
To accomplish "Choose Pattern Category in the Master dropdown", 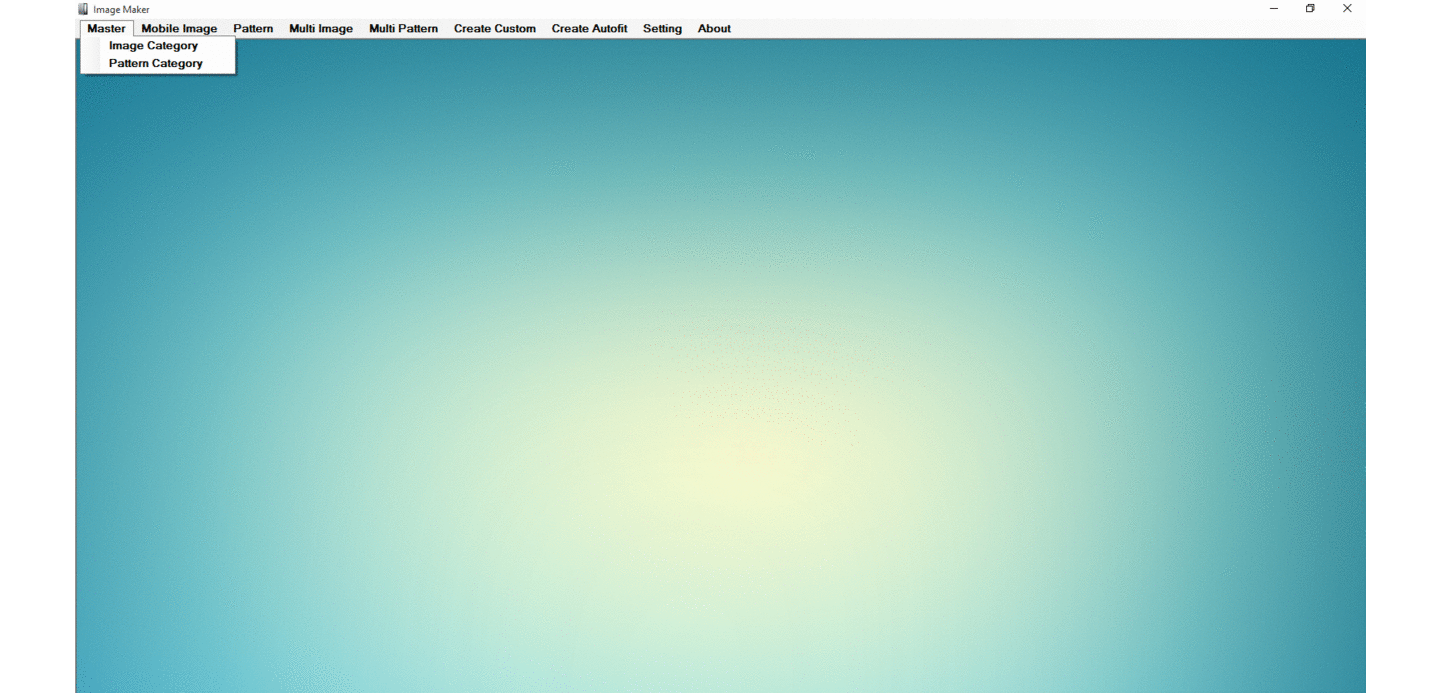I will (x=155, y=64).
